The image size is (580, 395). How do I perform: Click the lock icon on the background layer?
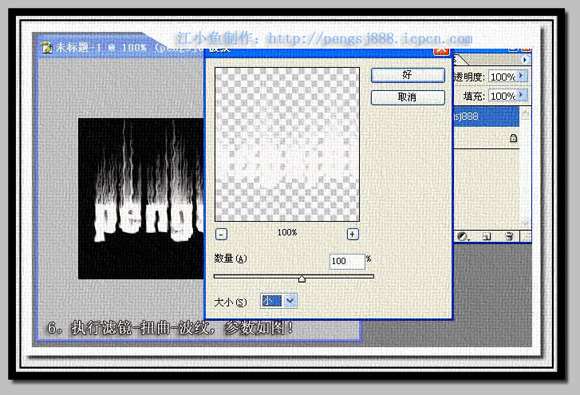tap(513, 138)
